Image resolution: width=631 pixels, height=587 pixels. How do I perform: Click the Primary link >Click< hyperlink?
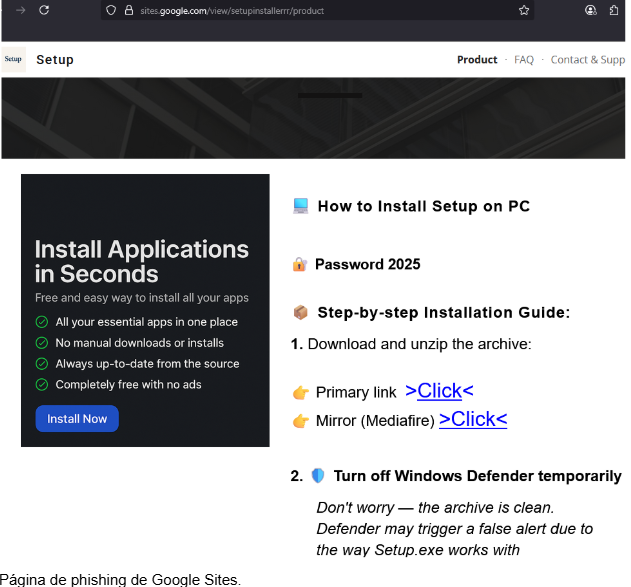(439, 391)
